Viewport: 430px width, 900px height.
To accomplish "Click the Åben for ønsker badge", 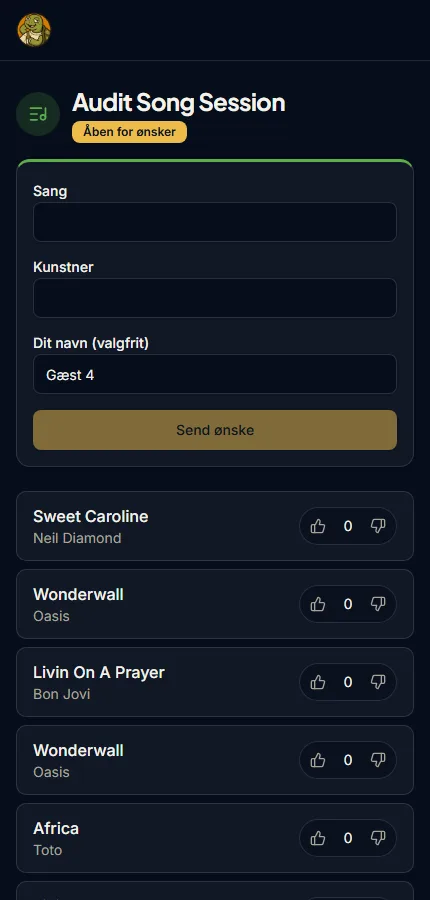I will (x=129, y=132).
